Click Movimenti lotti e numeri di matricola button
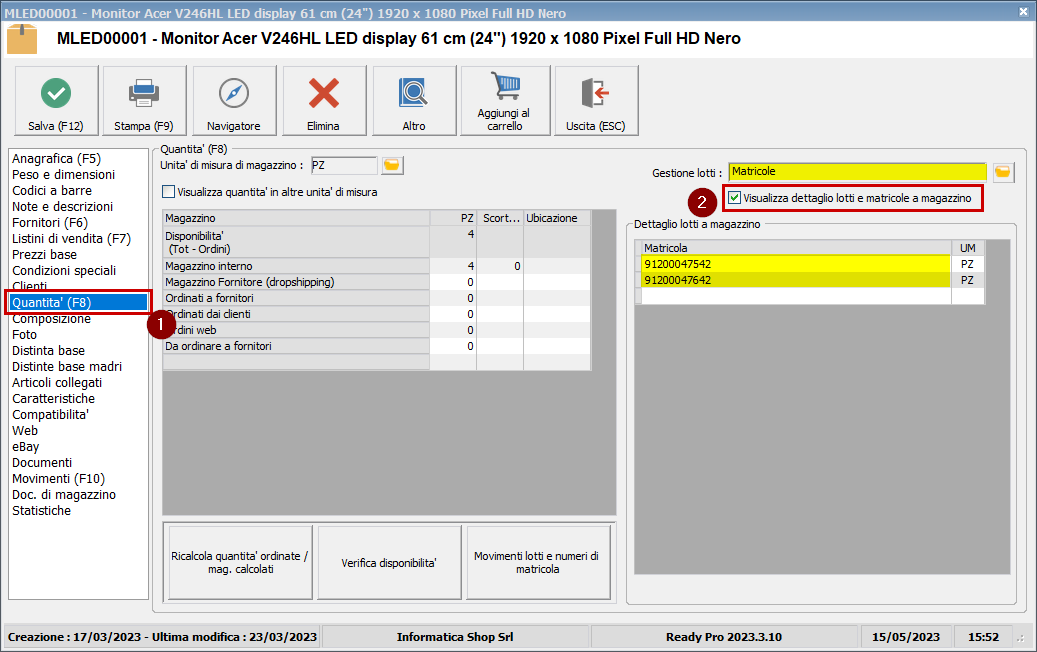This screenshot has width=1037, height=652. (538, 563)
